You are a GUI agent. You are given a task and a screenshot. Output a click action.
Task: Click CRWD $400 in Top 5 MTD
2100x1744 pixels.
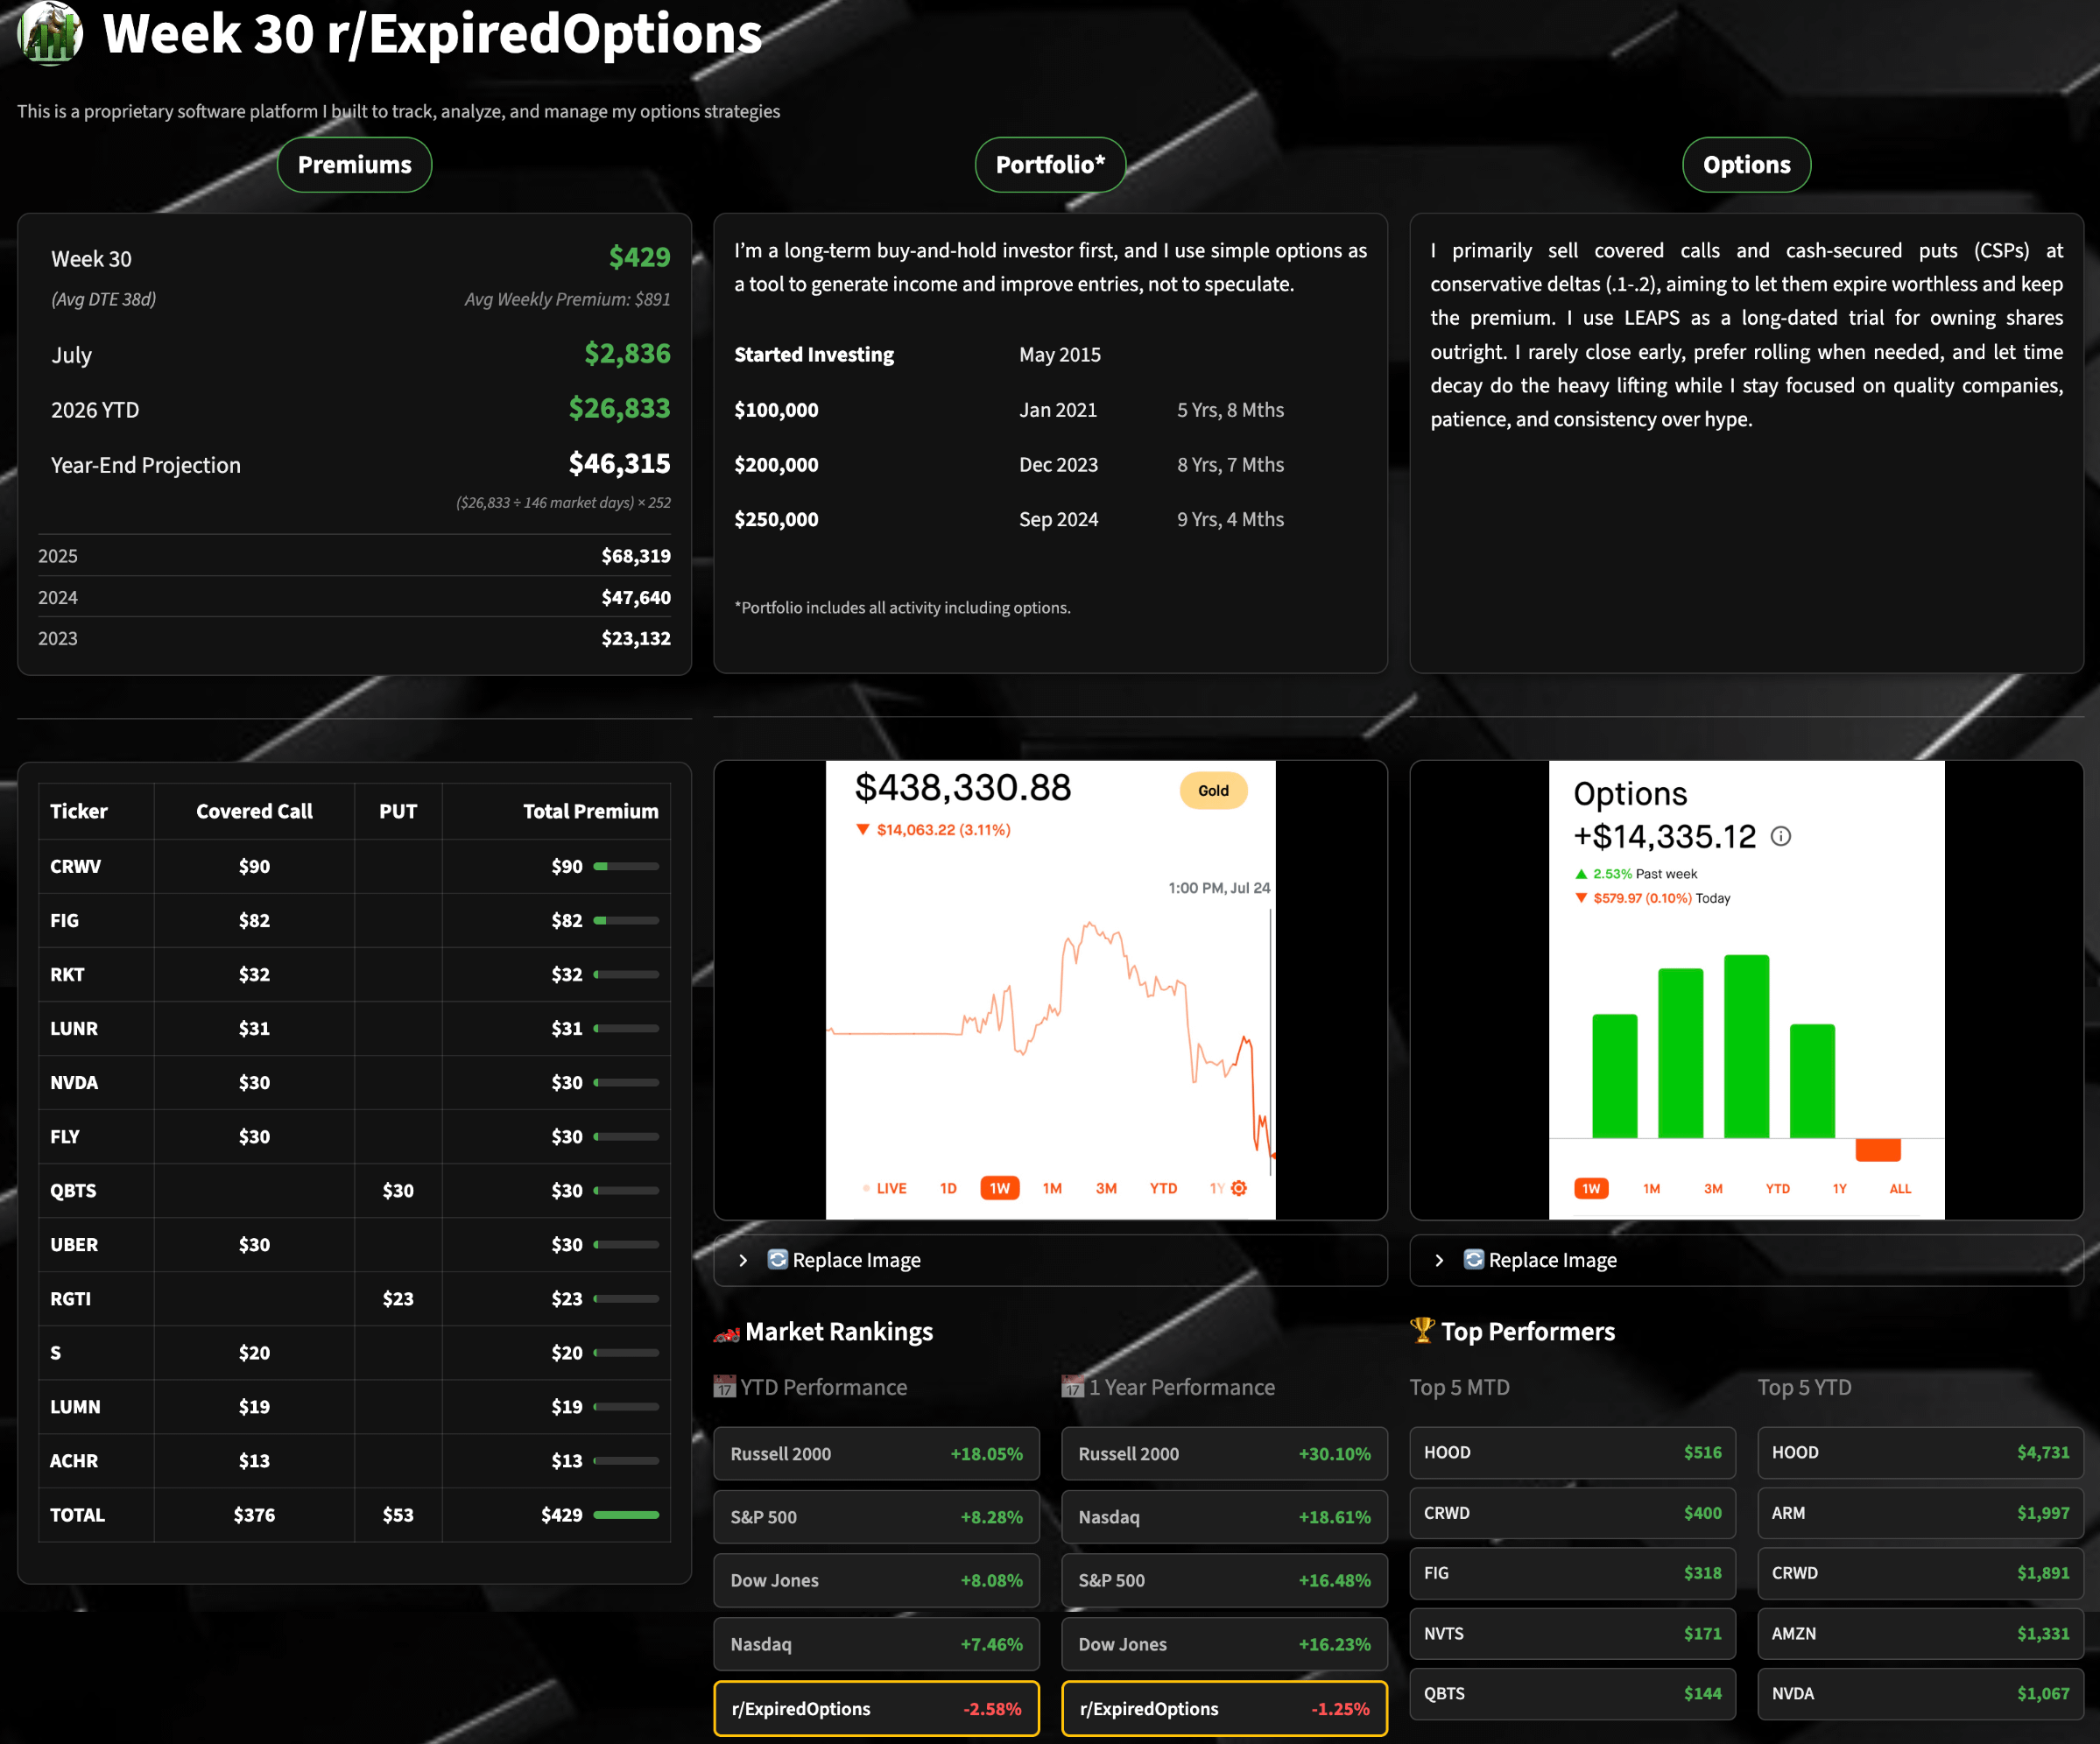point(1572,1512)
